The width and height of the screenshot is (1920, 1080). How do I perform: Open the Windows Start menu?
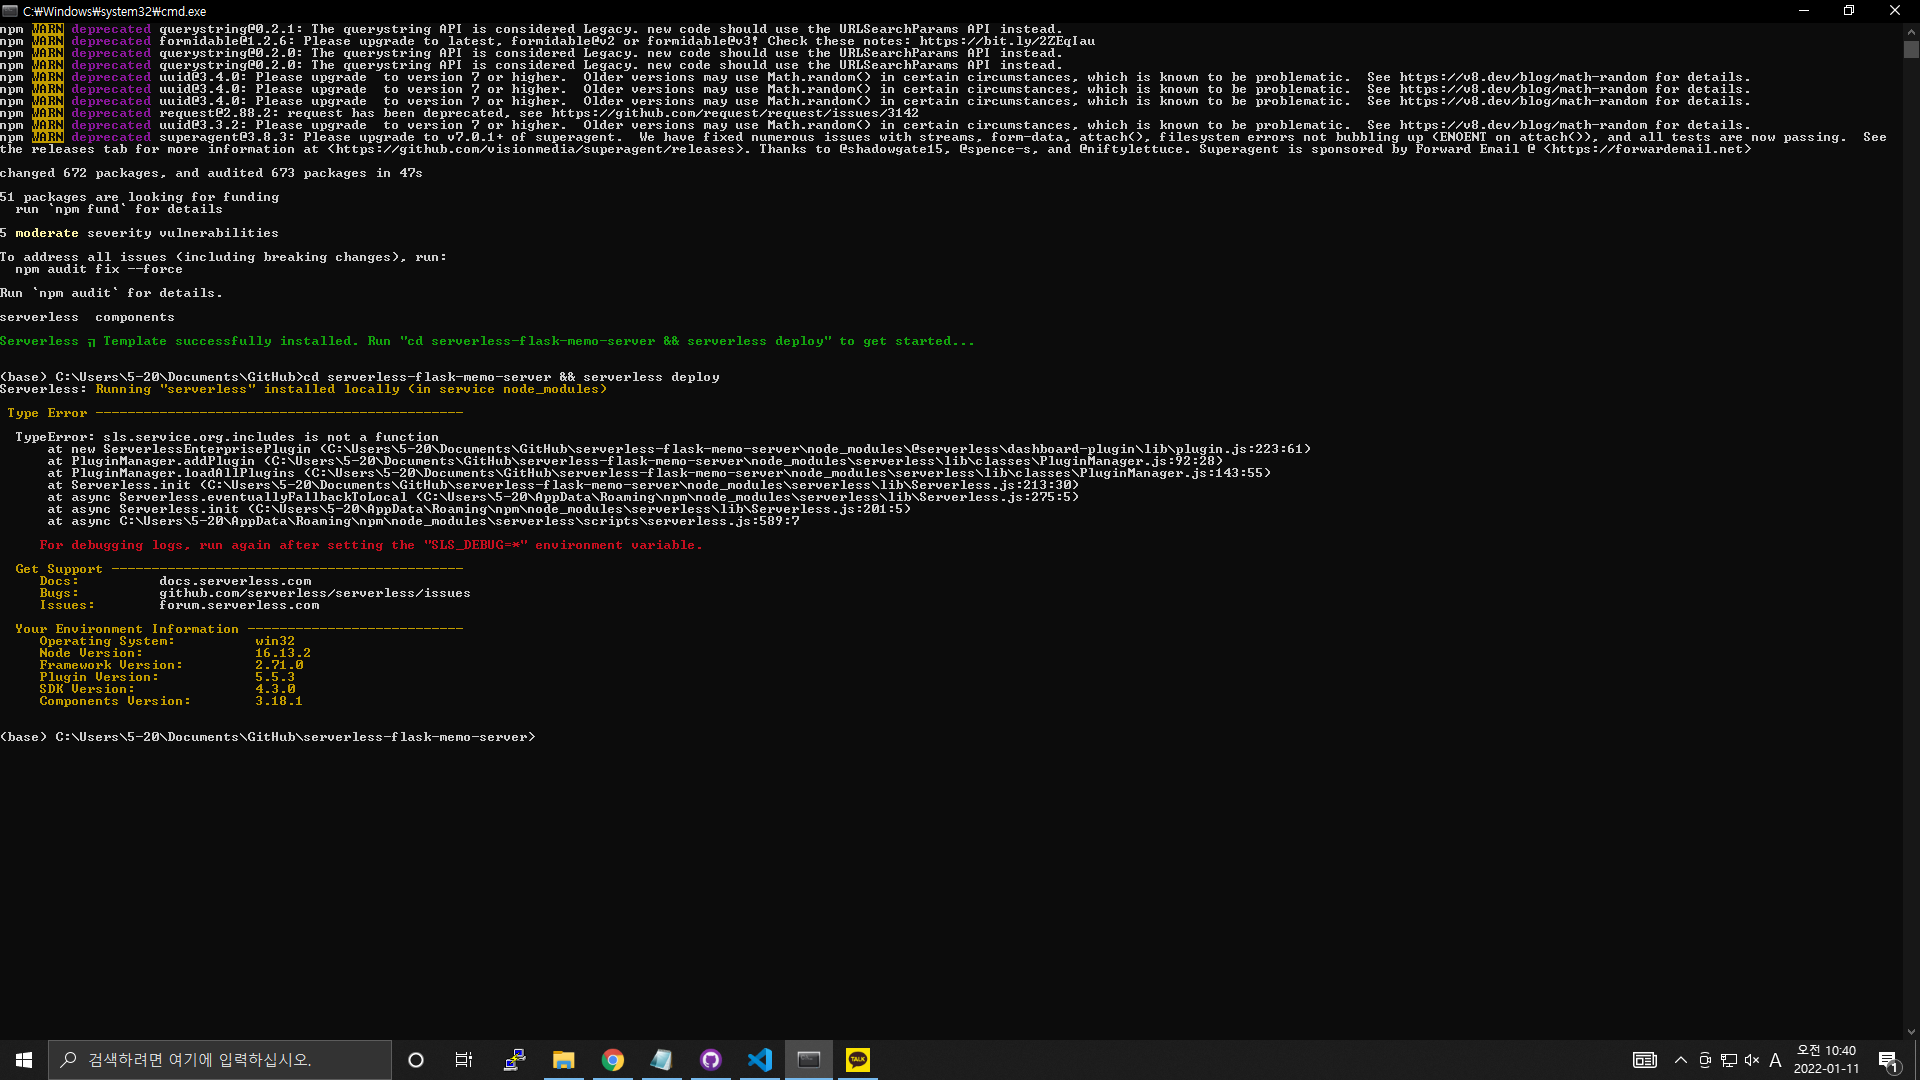(24, 1060)
